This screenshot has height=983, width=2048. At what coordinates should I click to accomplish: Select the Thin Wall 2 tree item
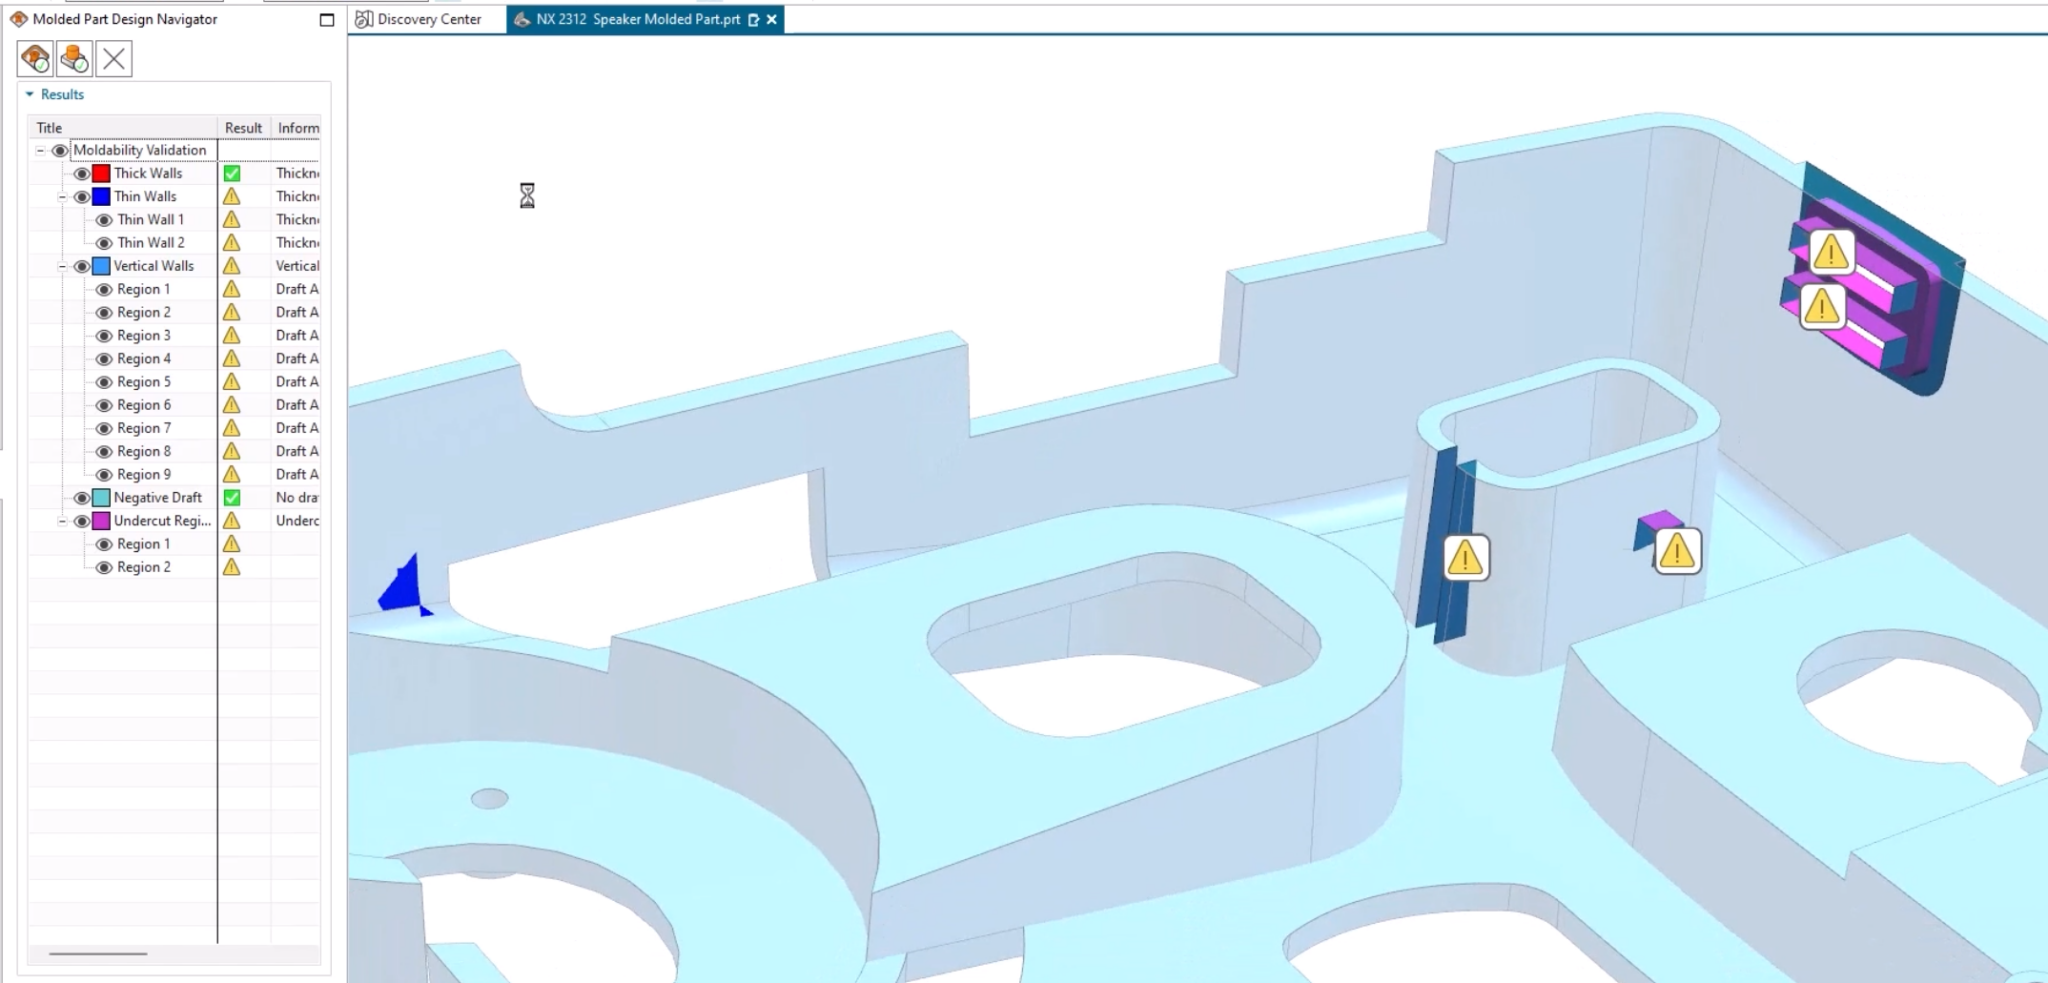(x=150, y=243)
